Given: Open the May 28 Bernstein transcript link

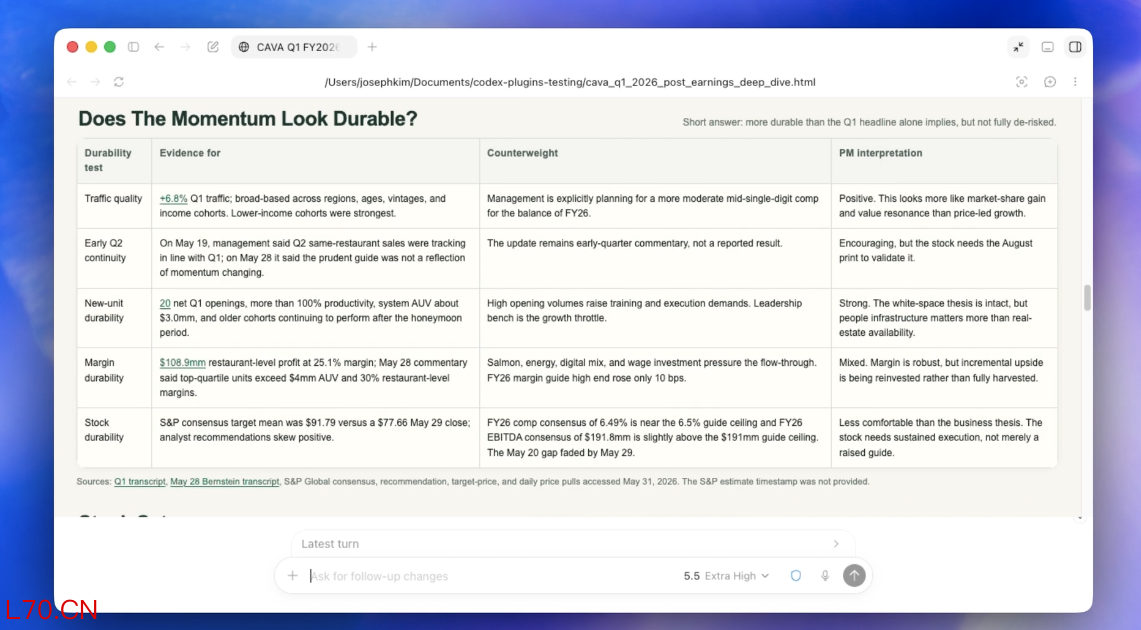Looking at the screenshot, I should (x=225, y=482).
